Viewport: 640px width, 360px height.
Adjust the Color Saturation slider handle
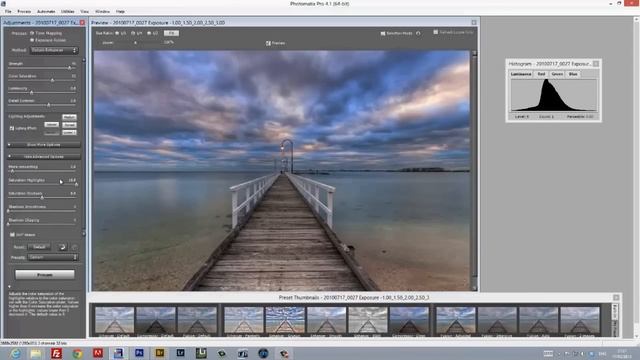pos(52,80)
